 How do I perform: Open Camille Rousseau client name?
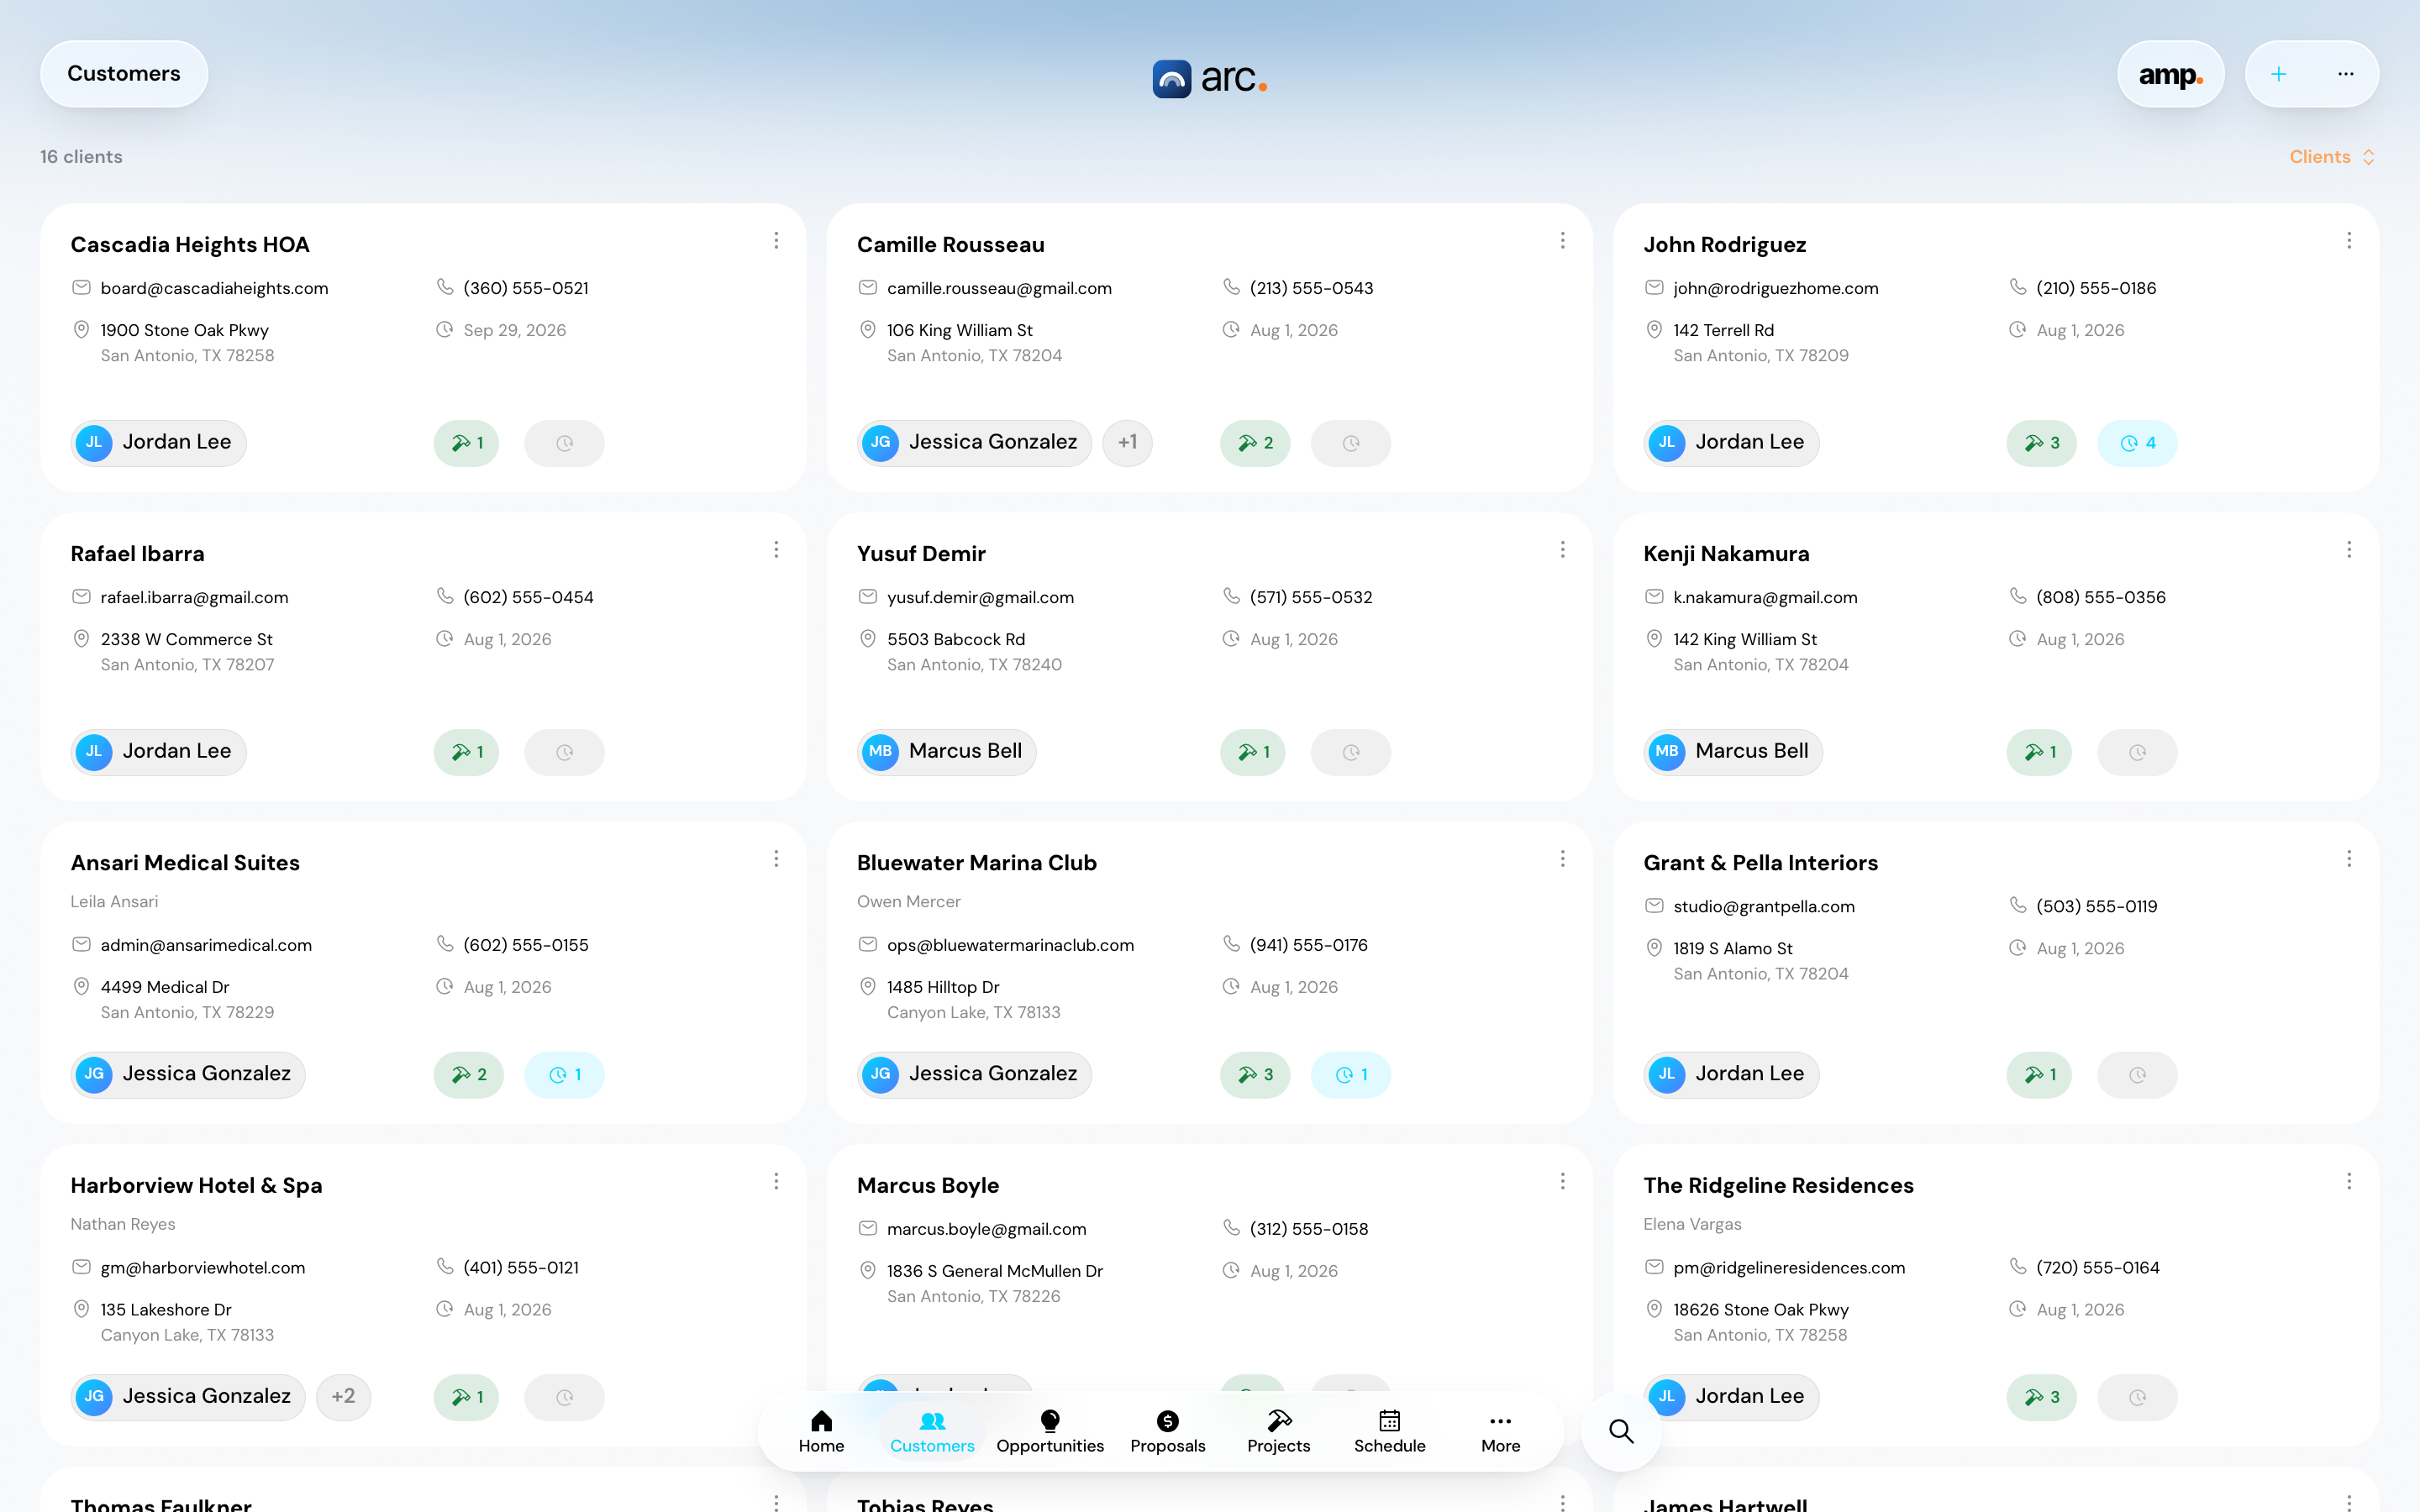[950, 245]
